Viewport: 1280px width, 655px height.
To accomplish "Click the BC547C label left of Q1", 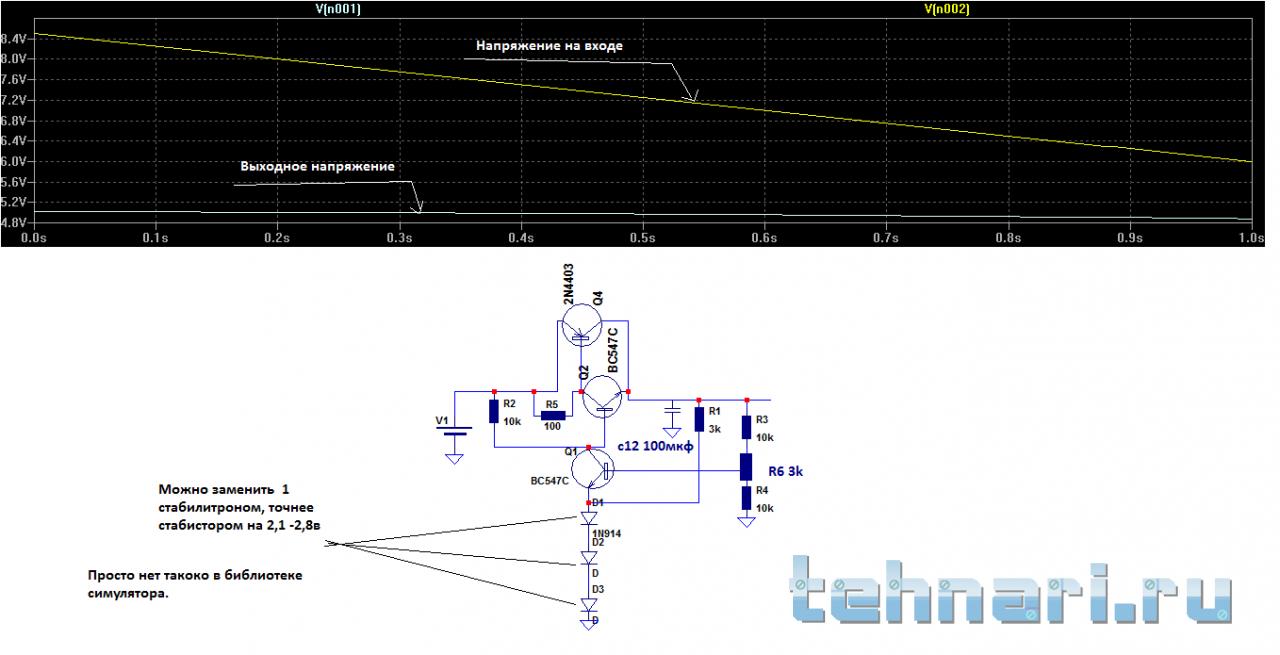I will coord(550,481).
